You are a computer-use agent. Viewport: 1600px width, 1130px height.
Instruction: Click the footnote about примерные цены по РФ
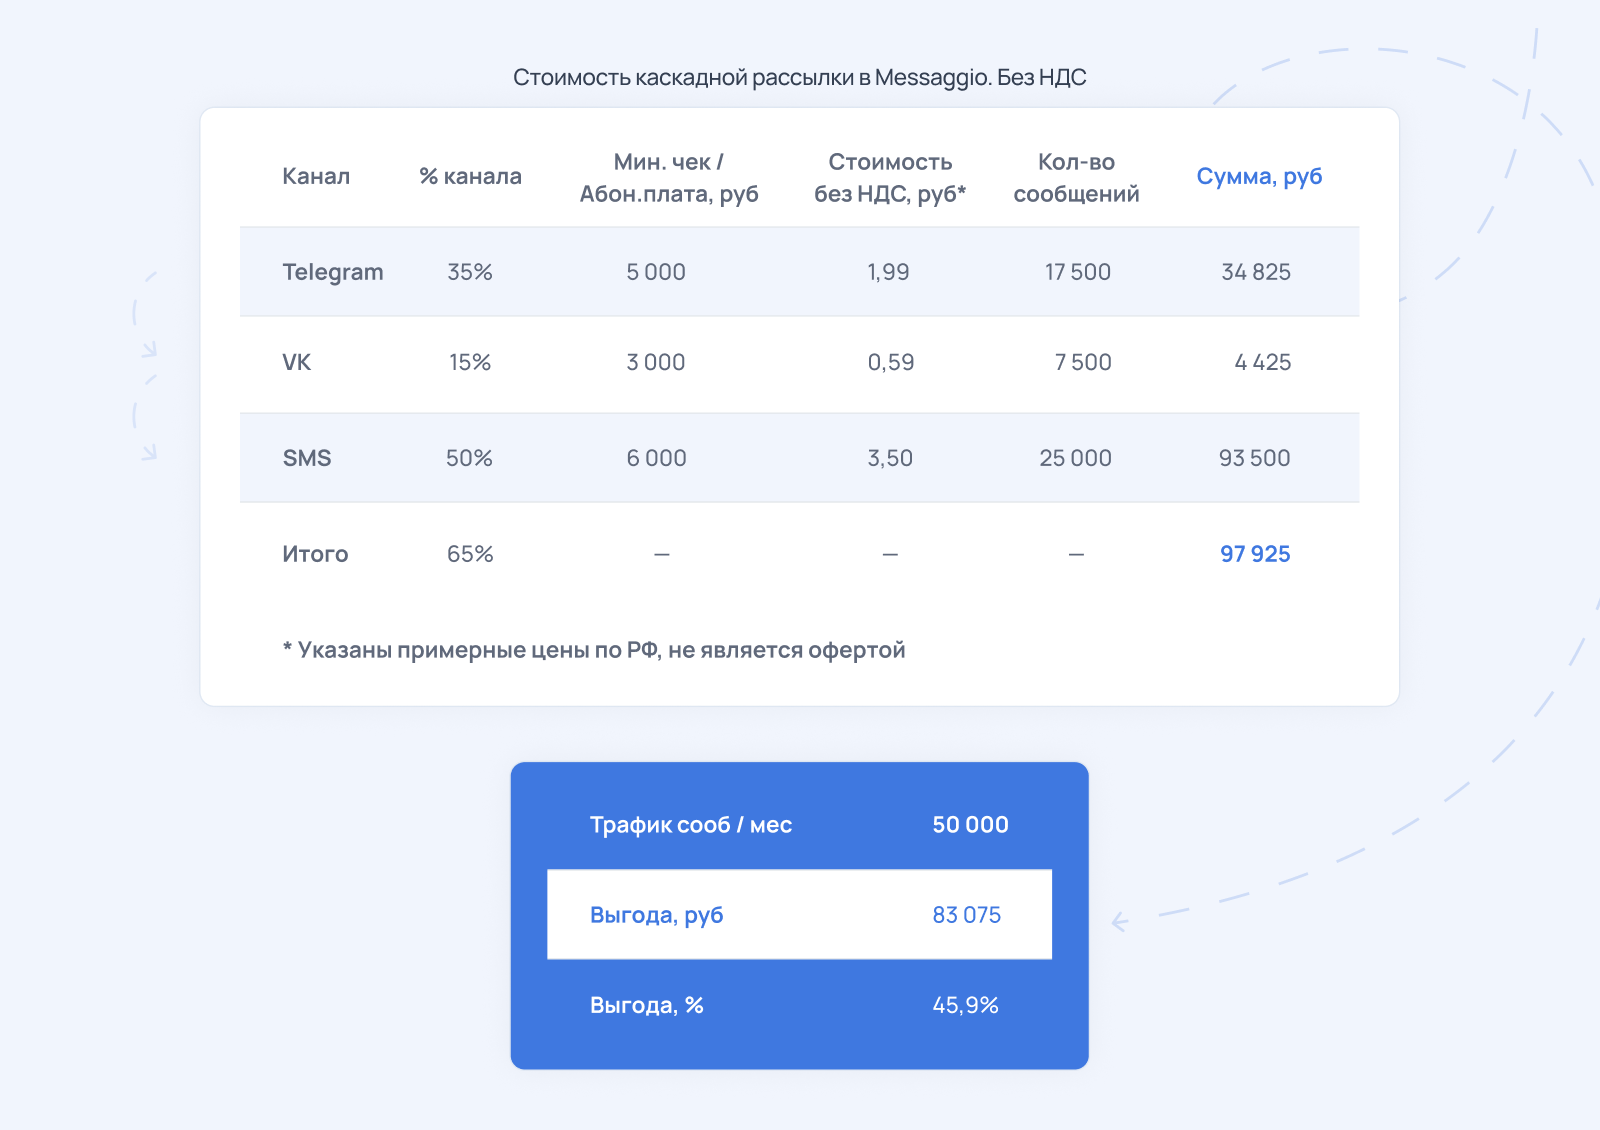[x=594, y=650]
